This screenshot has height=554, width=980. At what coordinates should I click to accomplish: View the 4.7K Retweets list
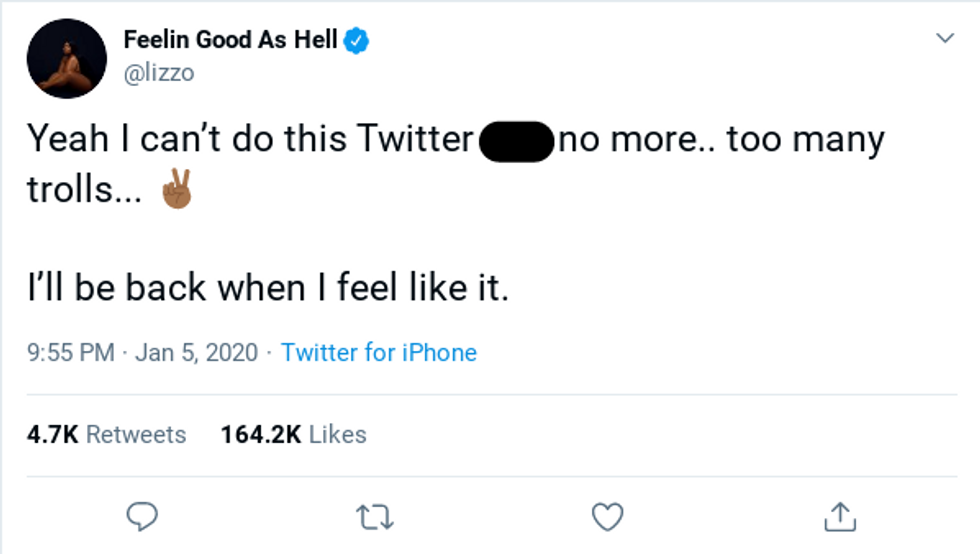click(x=107, y=435)
